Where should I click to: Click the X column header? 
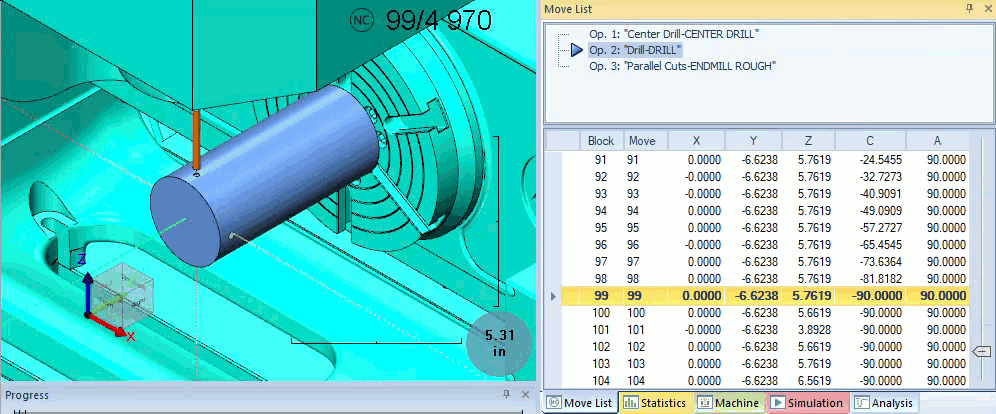click(696, 141)
